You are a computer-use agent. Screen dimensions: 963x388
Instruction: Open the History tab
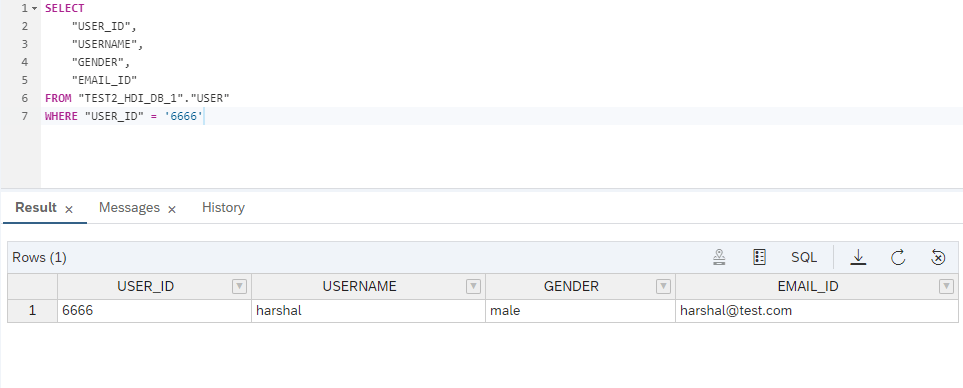223,208
